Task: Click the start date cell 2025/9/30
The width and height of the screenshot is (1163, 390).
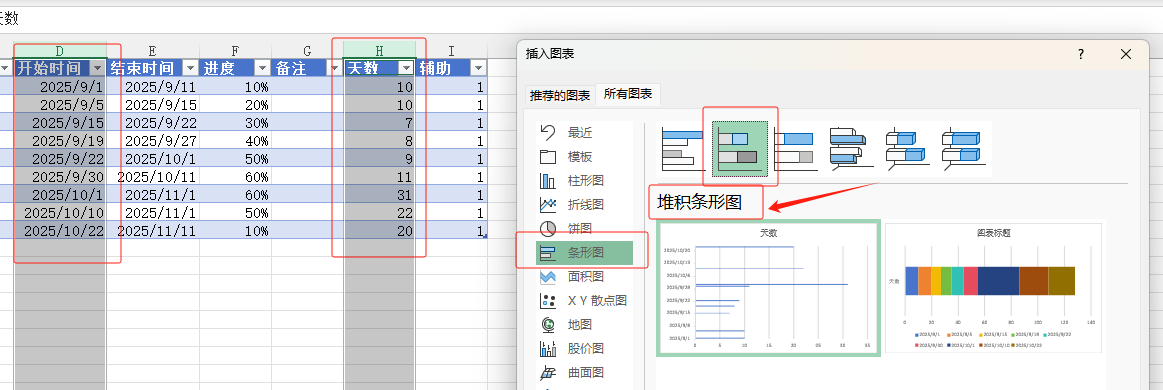Action: pos(61,176)
